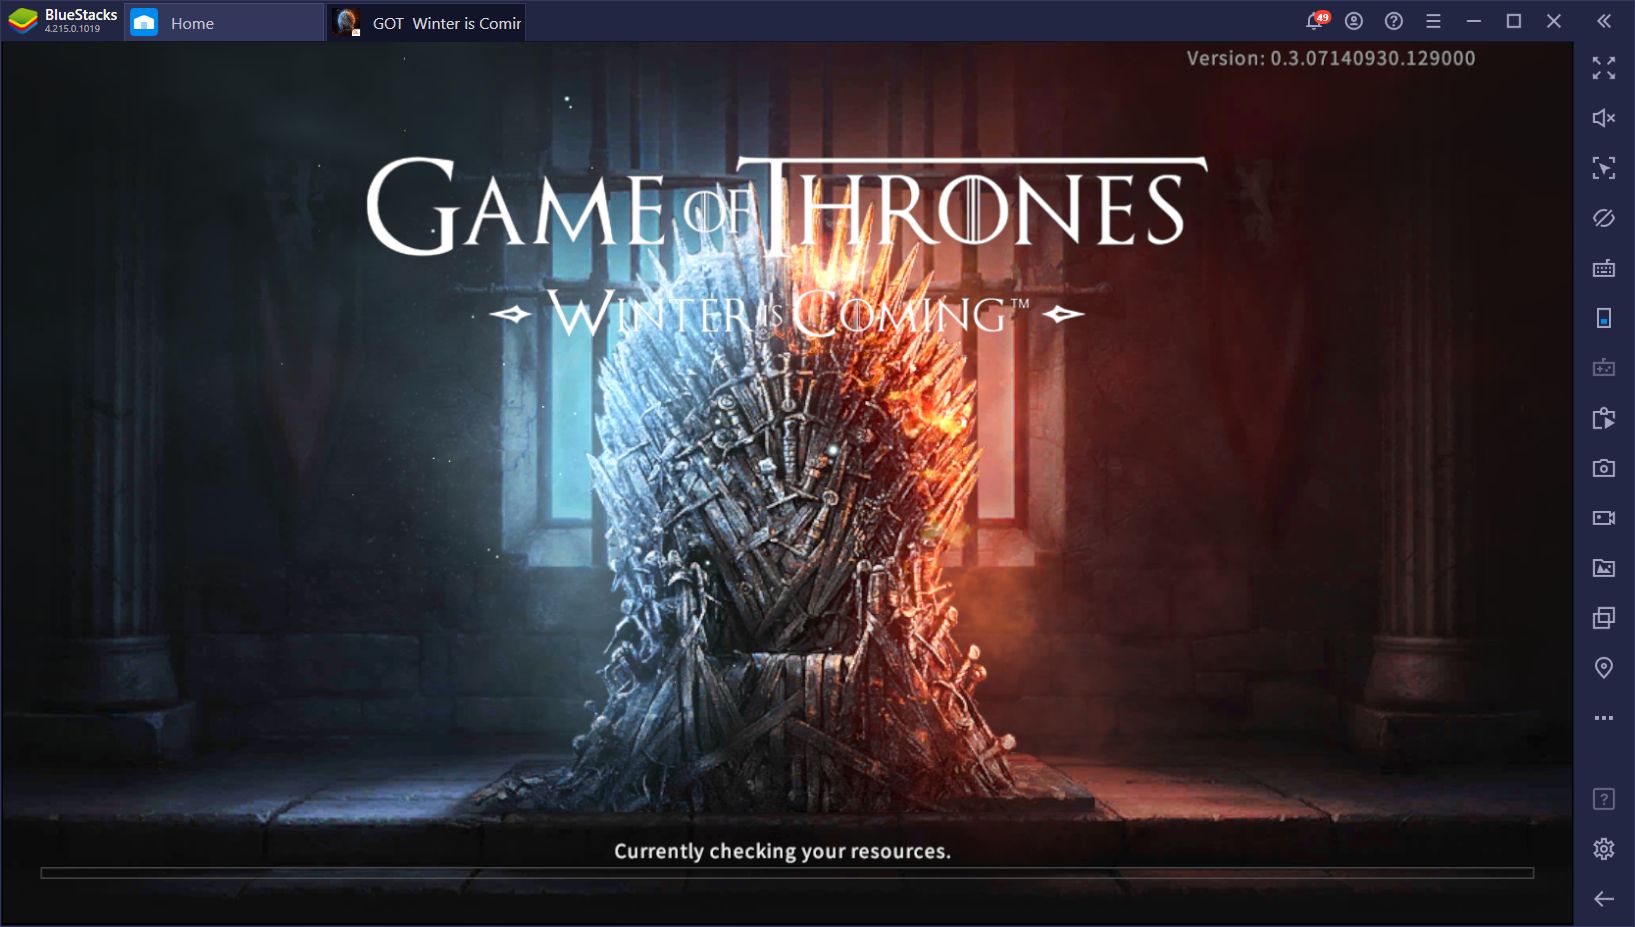Rotate the screen using phone icon
The height and width of the screenshot is (927, 1635).
coord(1604,318)
